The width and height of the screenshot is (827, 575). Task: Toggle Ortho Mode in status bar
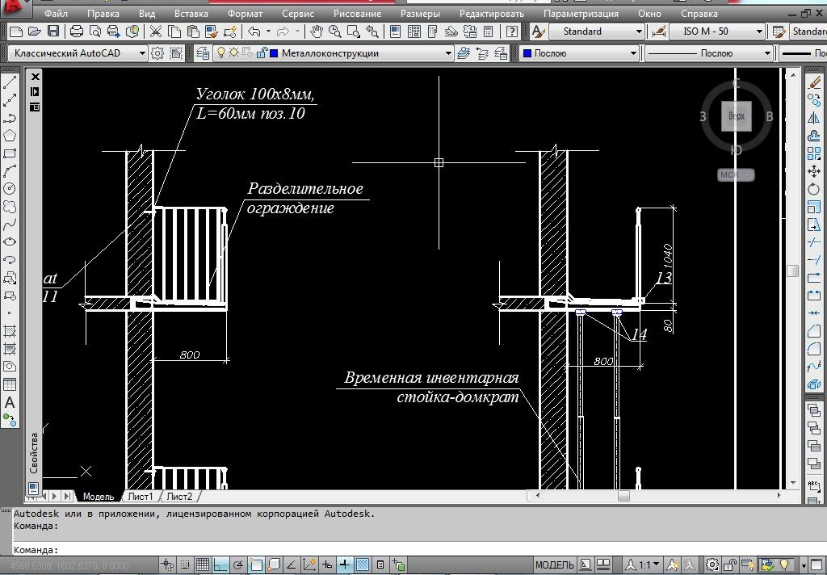pos(220,565)
